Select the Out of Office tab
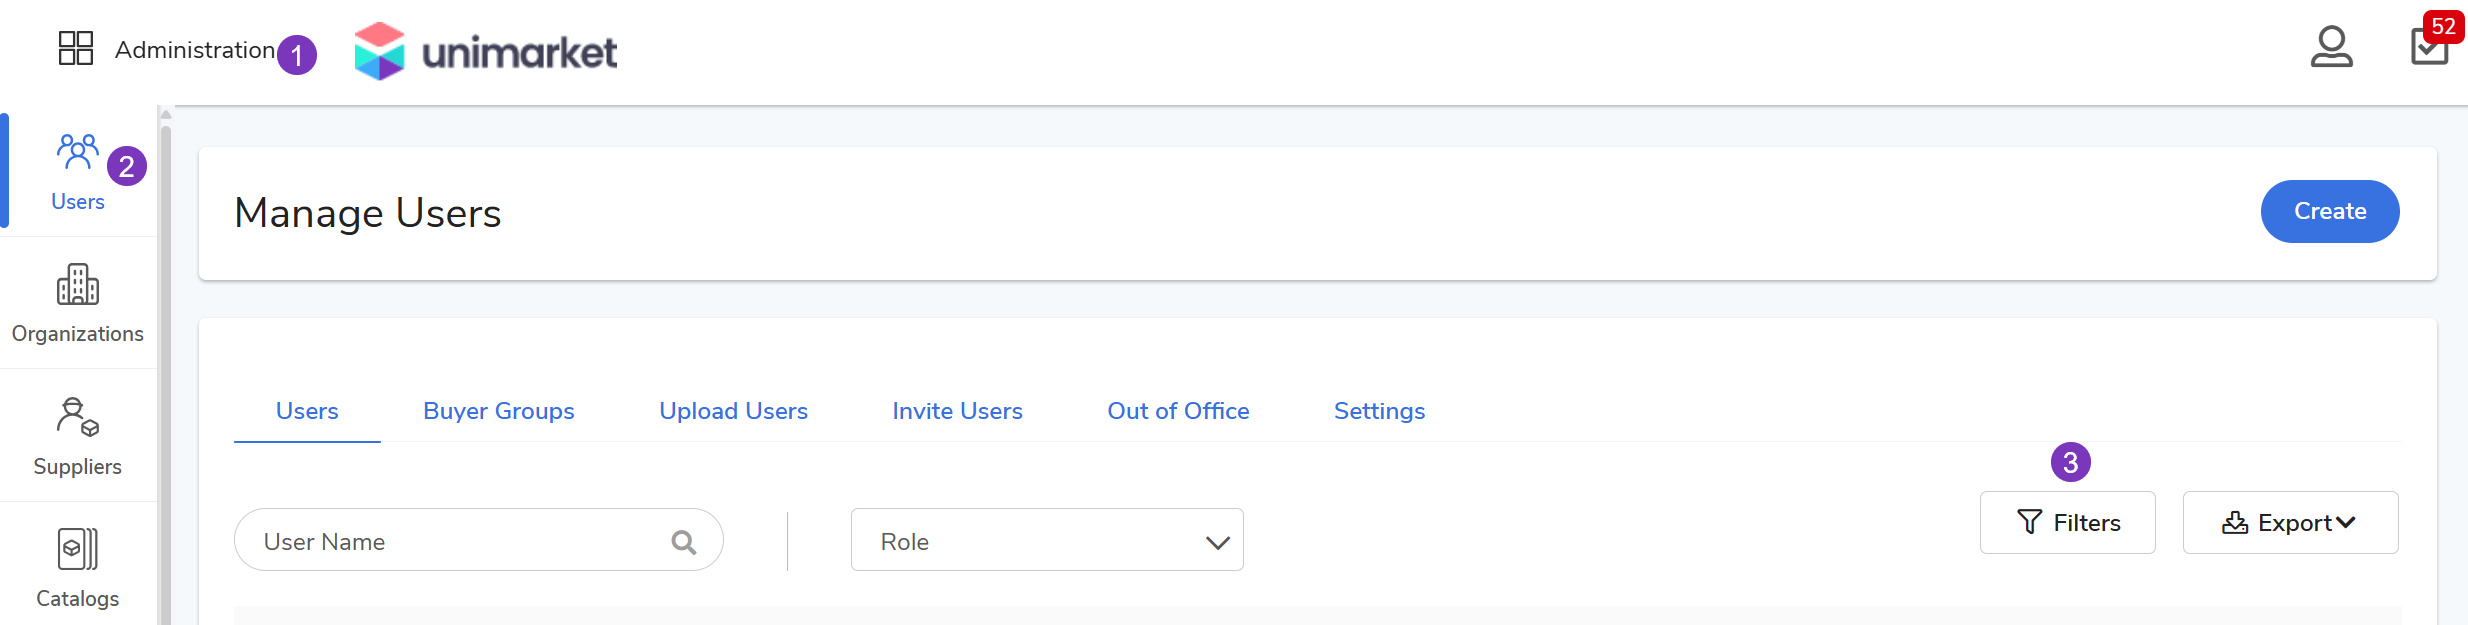This screenshot has width=2468, height=625. click(1178, 411)
